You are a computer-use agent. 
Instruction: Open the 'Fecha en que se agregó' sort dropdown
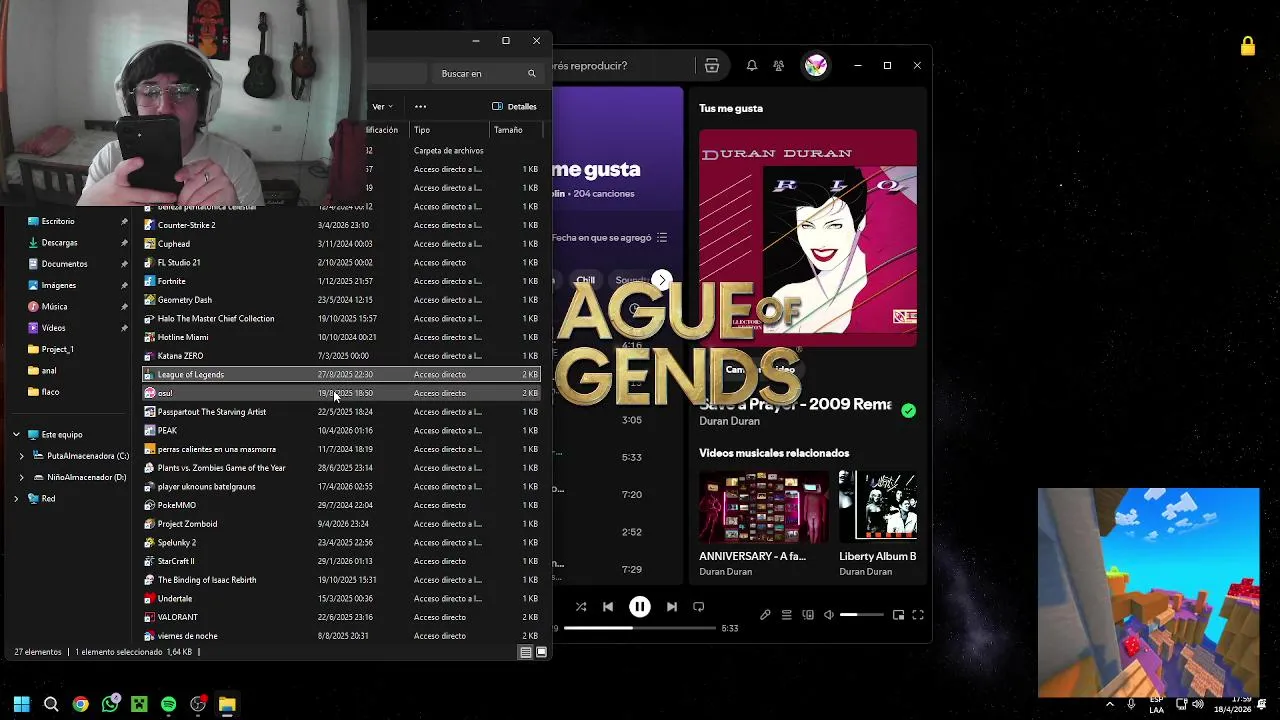click(609, 238)
